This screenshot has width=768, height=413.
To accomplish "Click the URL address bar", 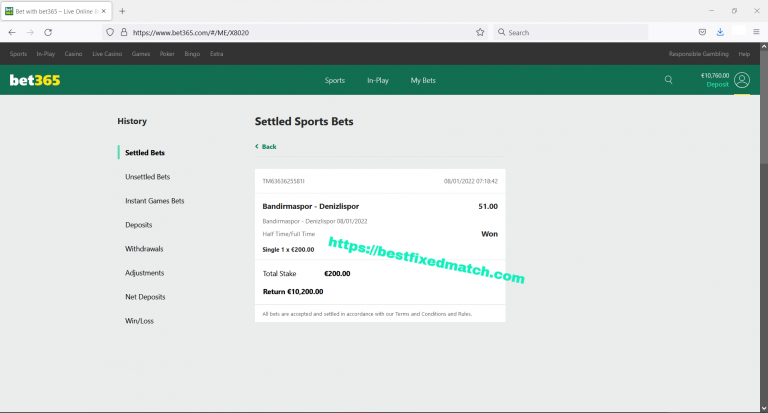I will click(300, 32).
